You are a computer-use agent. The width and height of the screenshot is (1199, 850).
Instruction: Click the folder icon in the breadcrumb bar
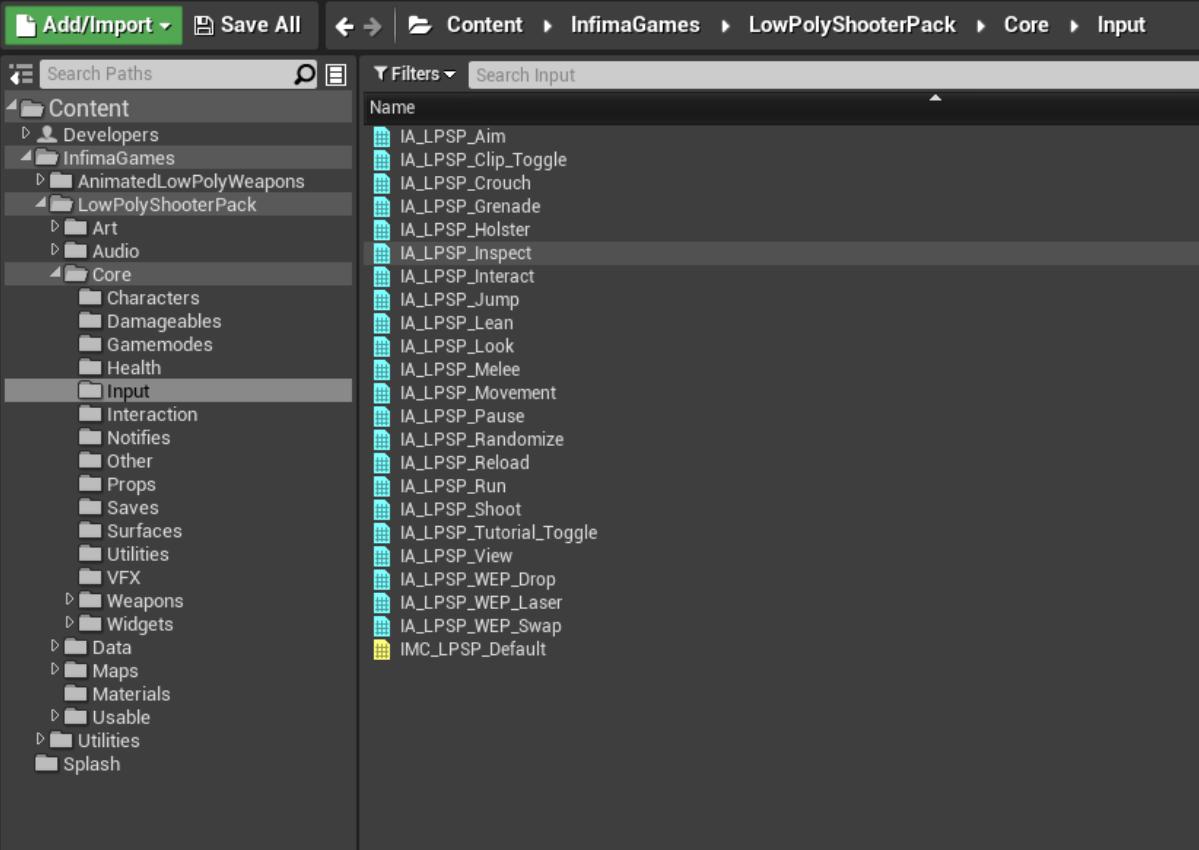420,26
